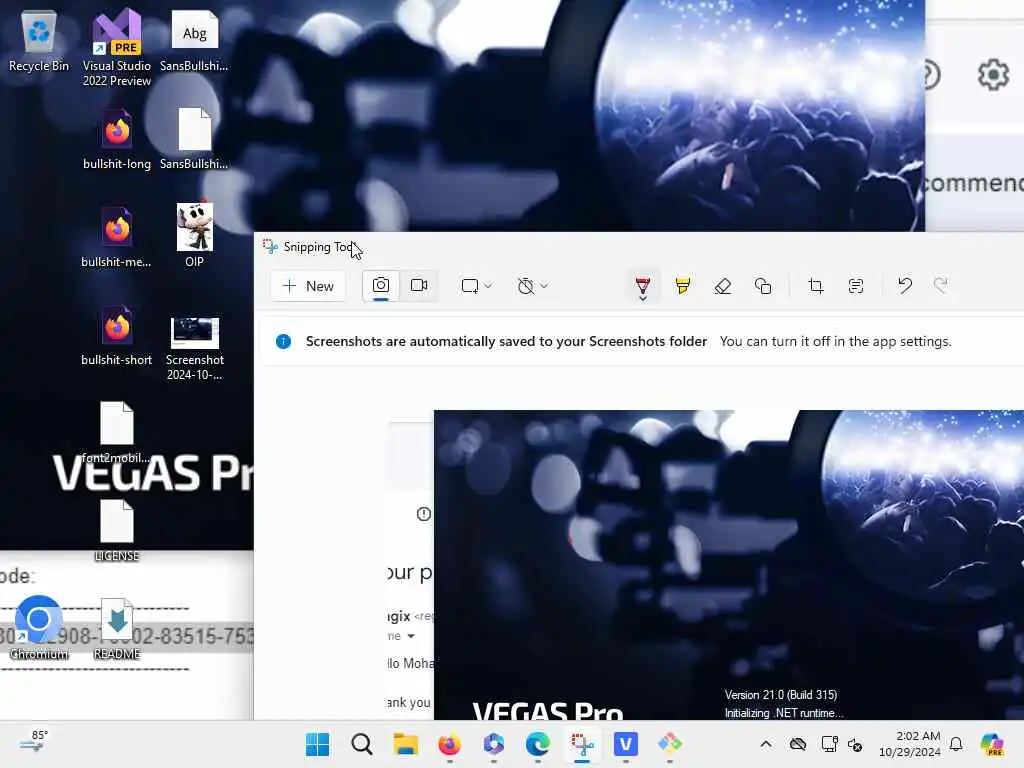The width and height of the screenshot is (1024, 768).
Task: Select the OIP image file
Action: click(x=194, y=235)
